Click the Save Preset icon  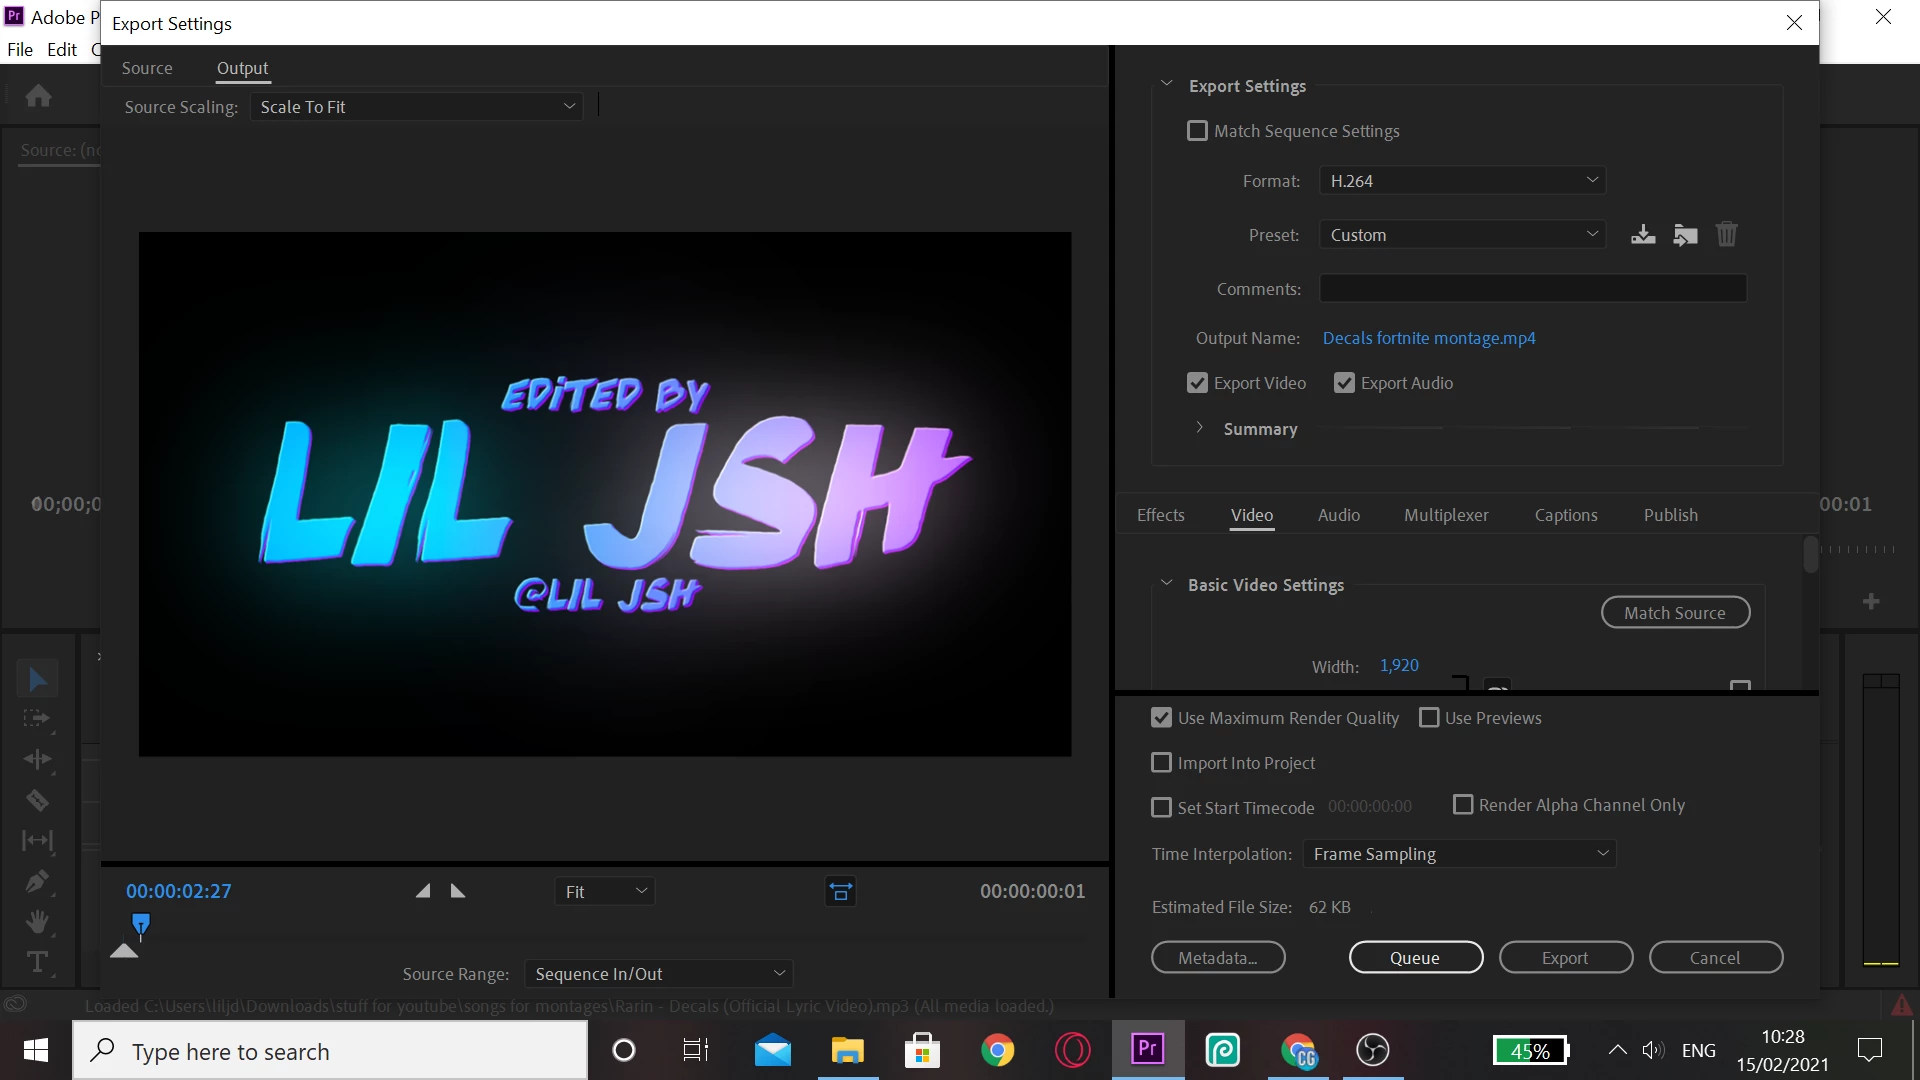tap(1643, 235)
